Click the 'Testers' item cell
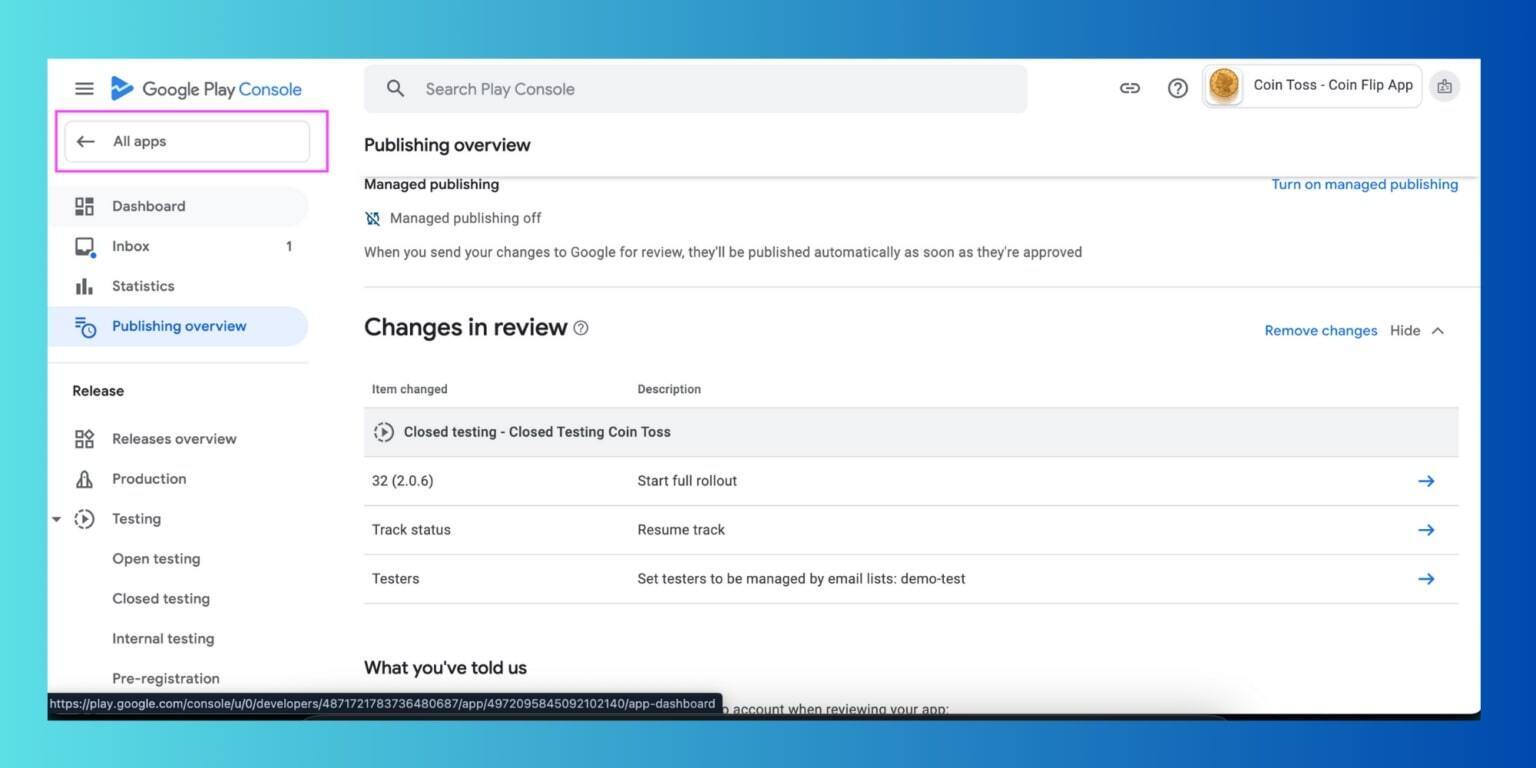 click(396, 579)
